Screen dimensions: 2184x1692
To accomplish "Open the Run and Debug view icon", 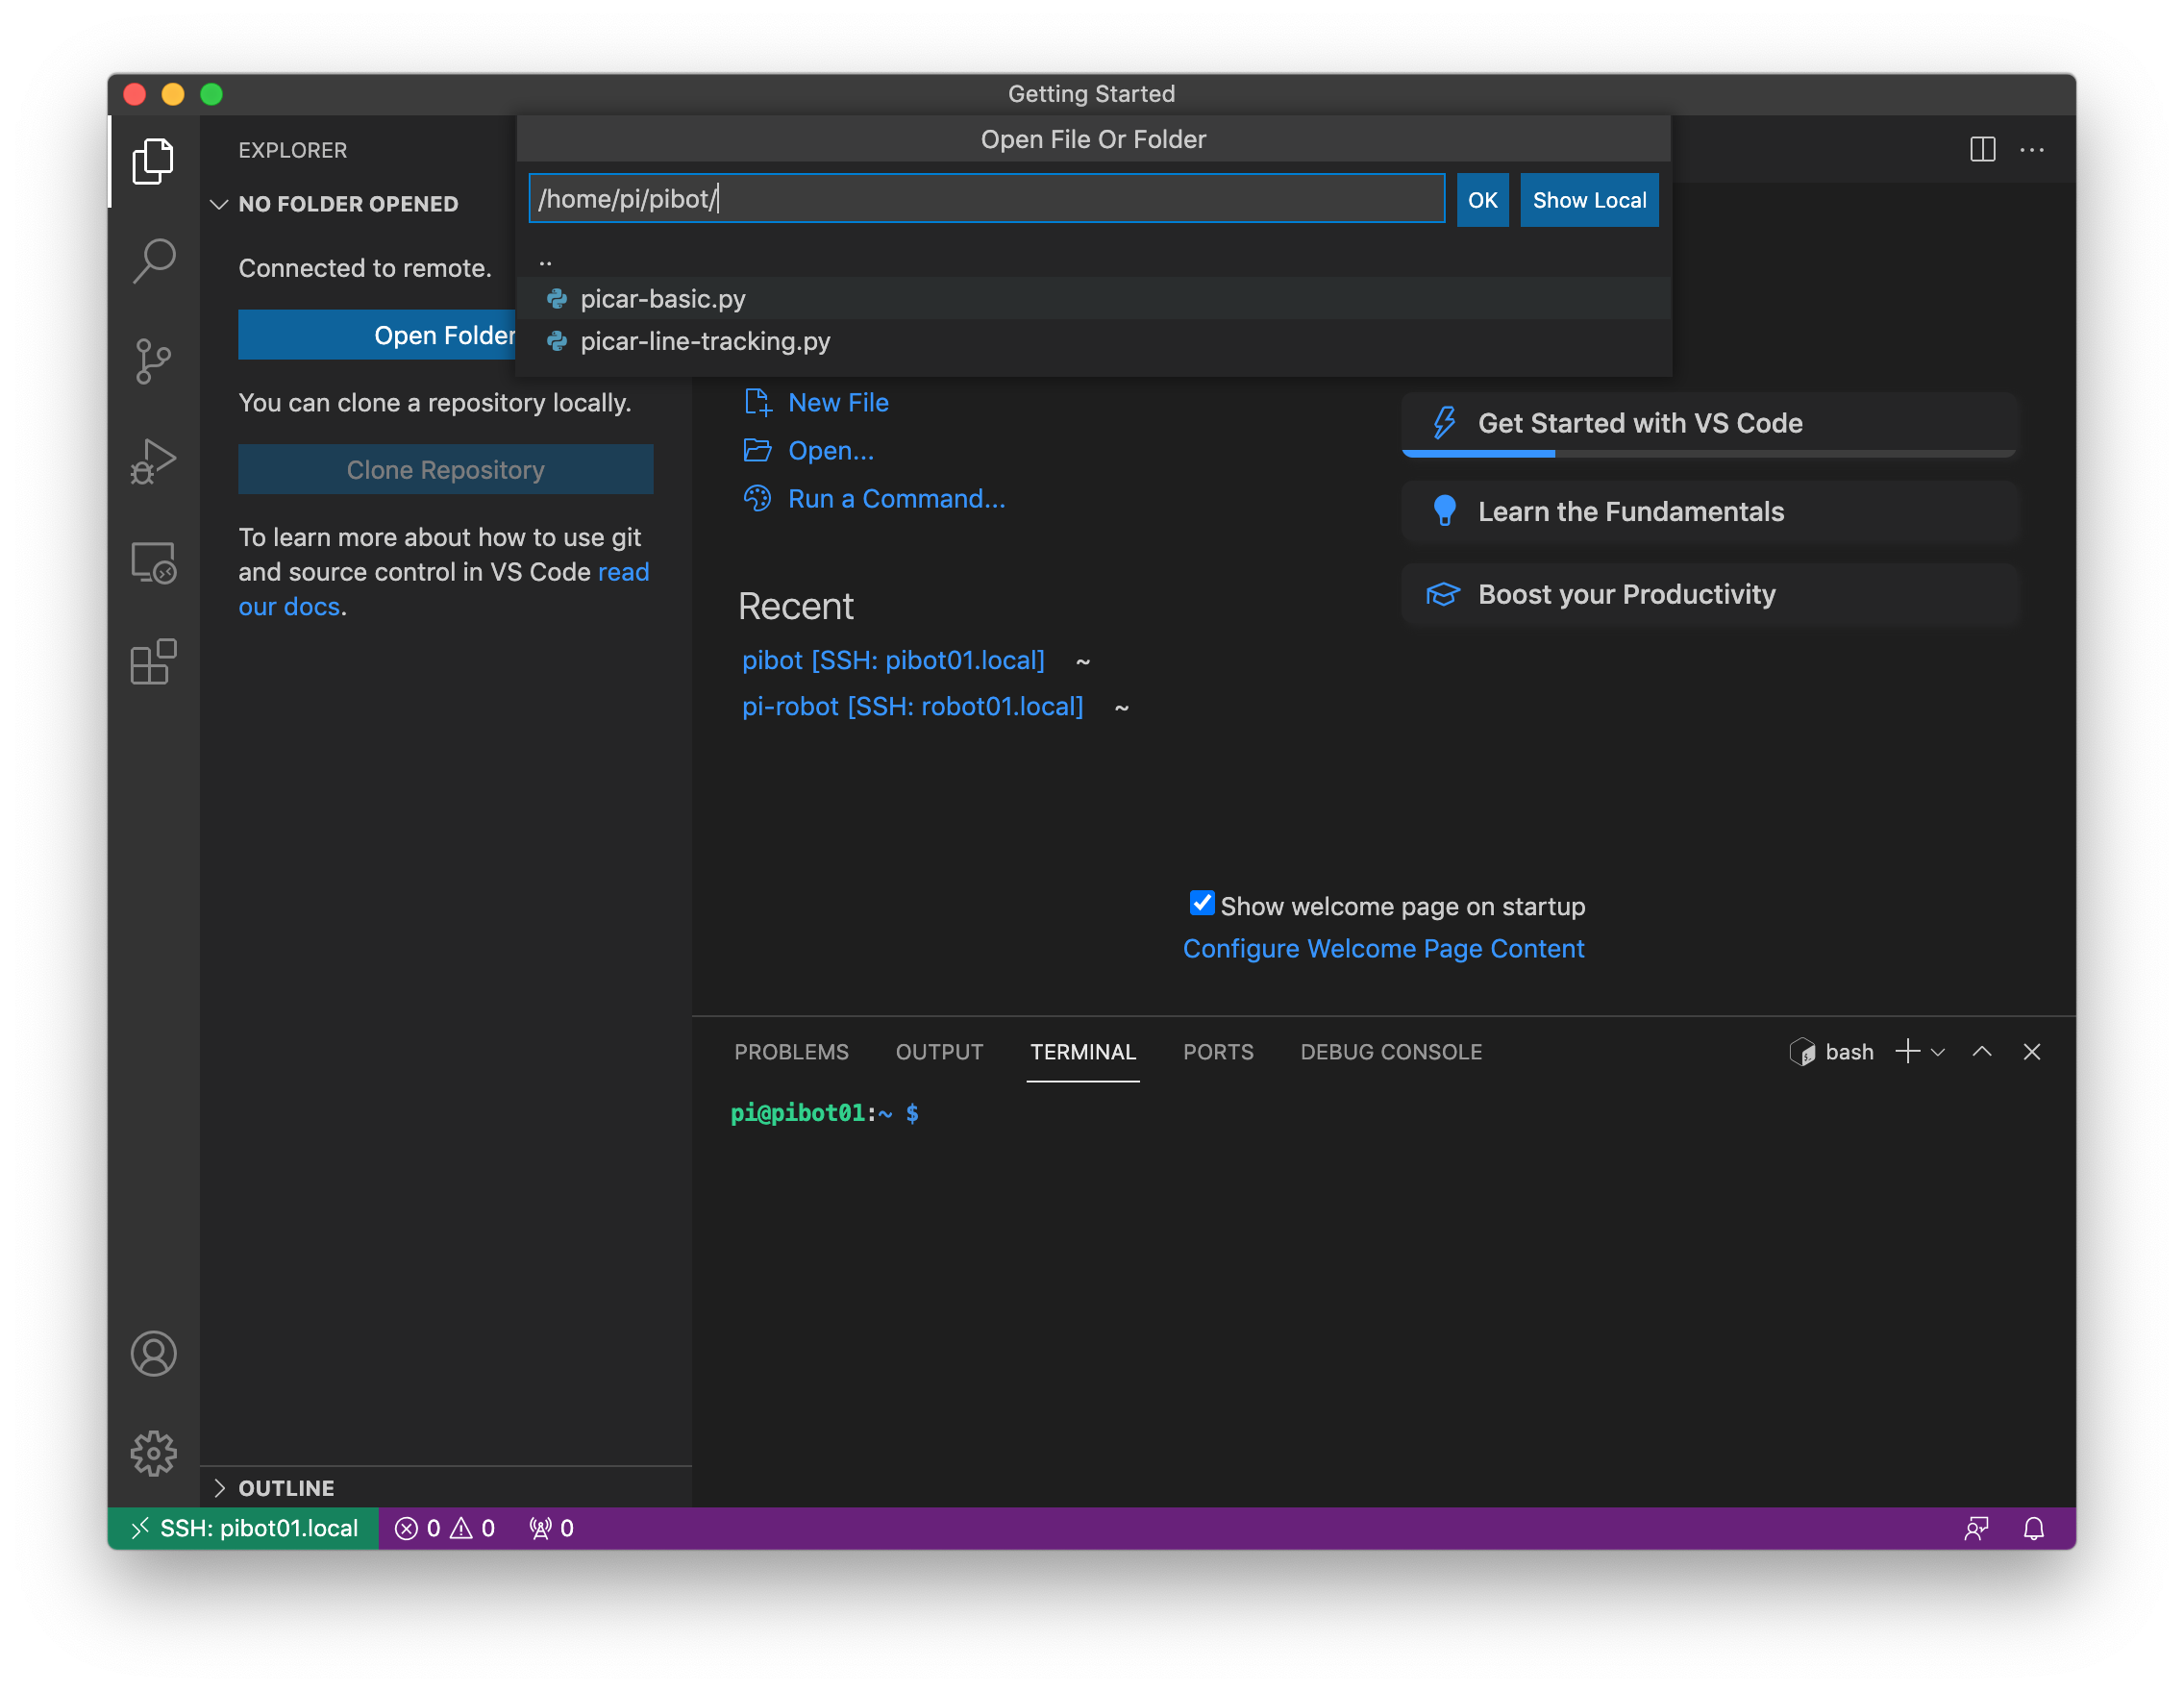I will click(153, 461).
